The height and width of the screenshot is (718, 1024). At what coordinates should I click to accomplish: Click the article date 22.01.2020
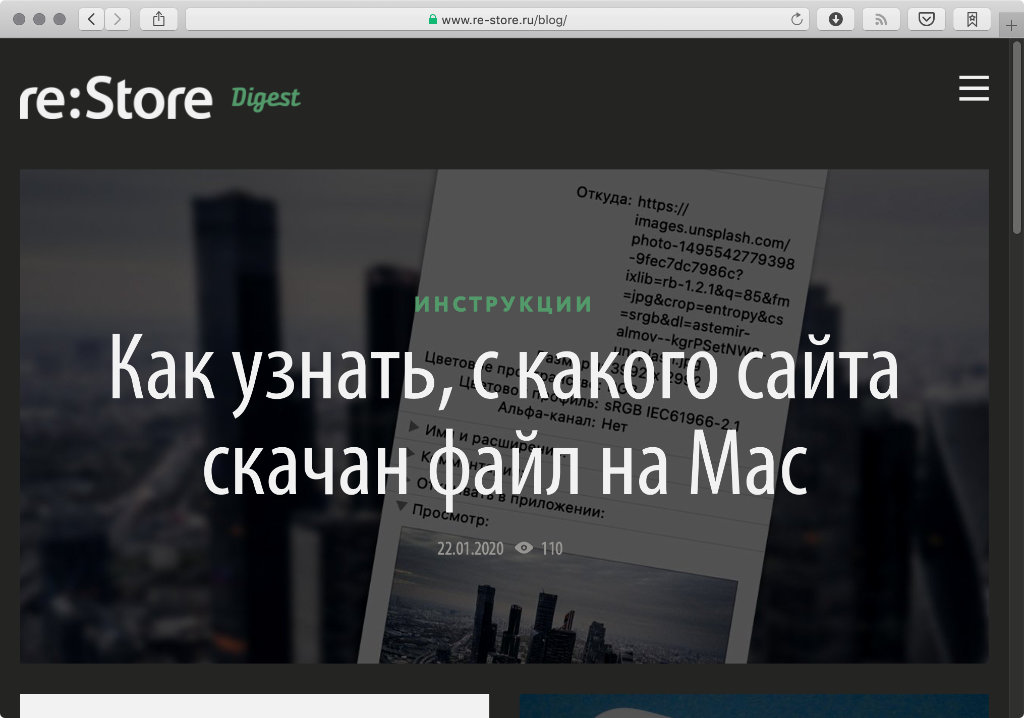469,548
